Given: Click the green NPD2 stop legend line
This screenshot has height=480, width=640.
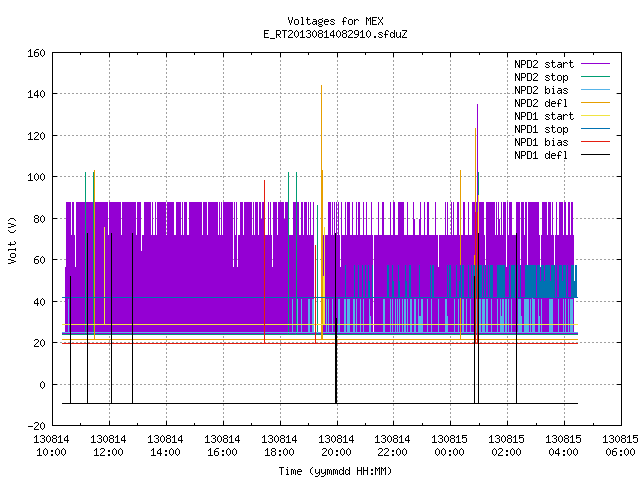Looking at the screenshot, I should [595, 77].
